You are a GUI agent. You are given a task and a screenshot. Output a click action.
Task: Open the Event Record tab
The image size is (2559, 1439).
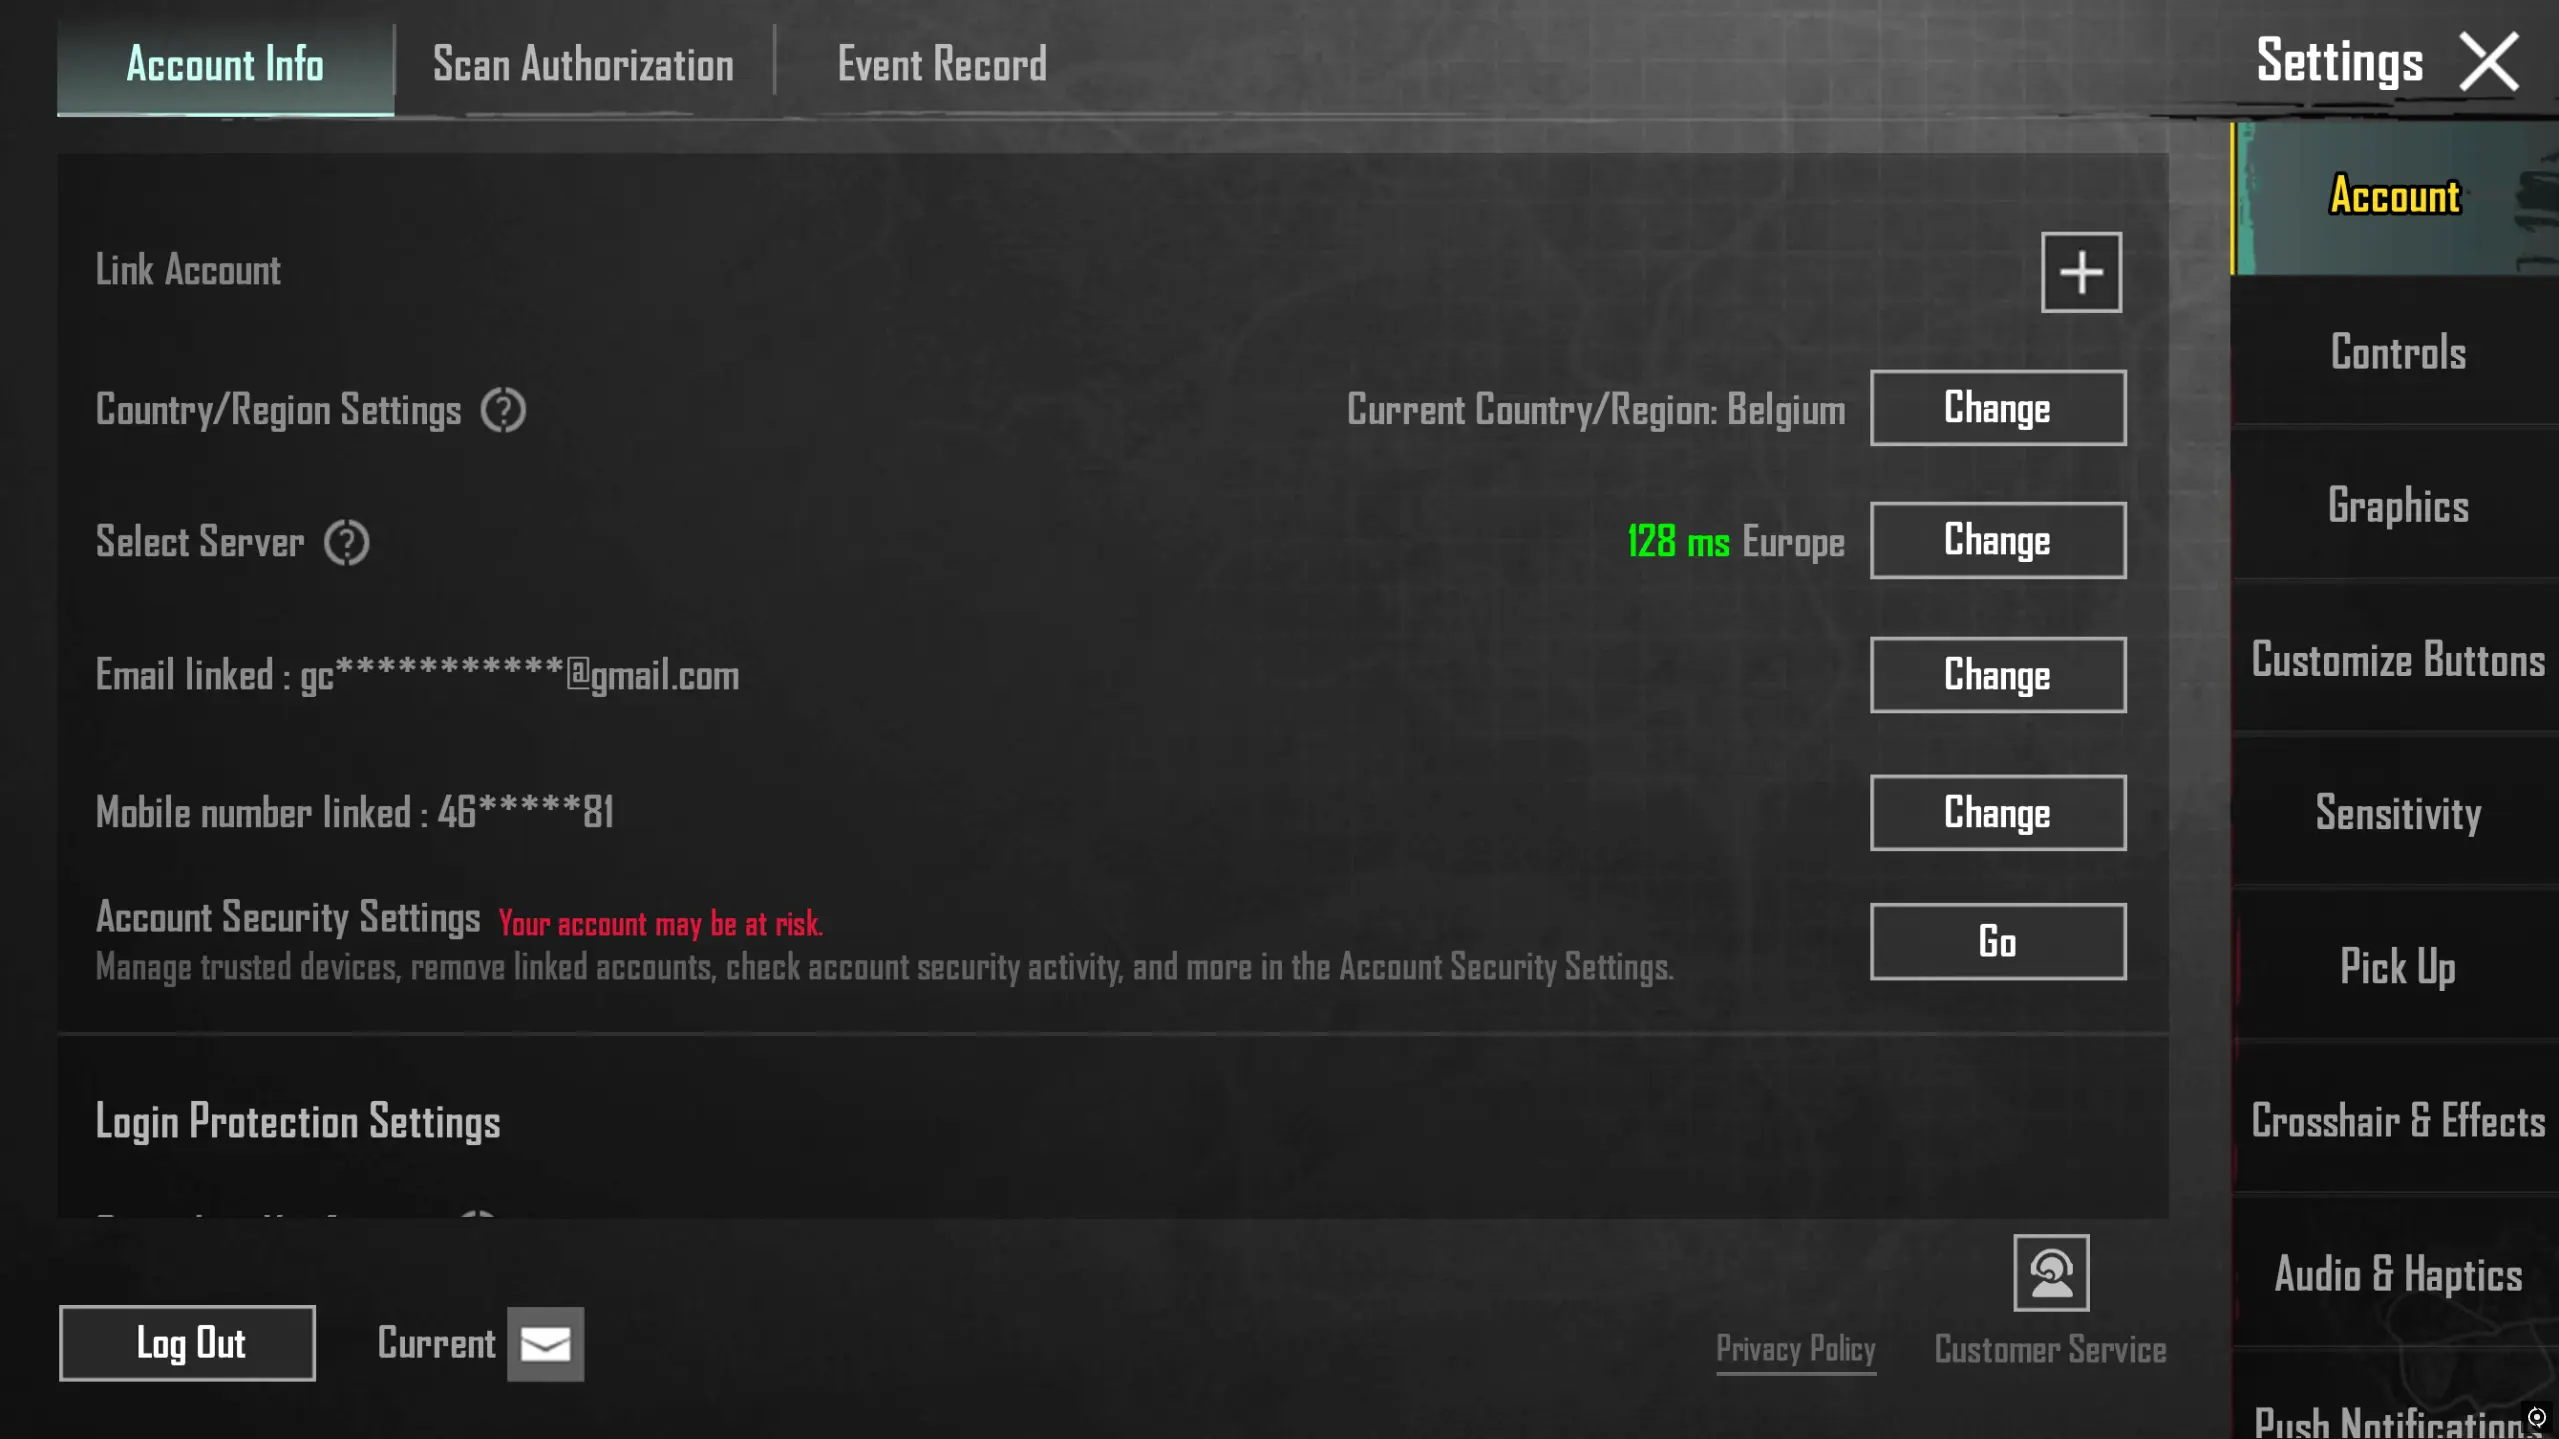[x=941, y=65]
